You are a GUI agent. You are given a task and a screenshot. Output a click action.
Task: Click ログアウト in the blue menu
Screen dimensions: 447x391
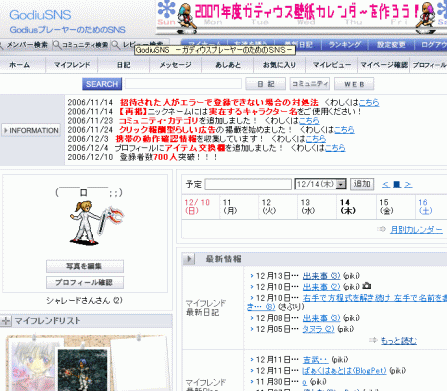(433, 44)
